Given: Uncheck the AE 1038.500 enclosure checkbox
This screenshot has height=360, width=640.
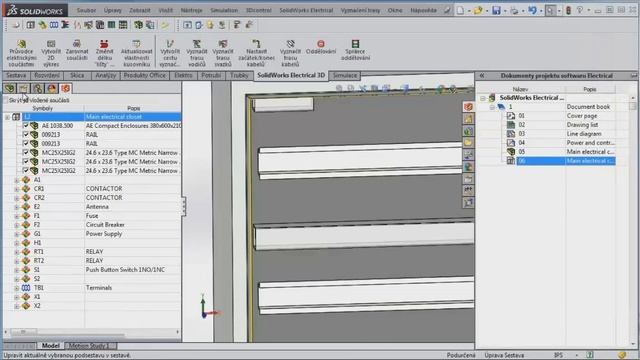Looking at the screenshot, I should (x=26, y=126).
